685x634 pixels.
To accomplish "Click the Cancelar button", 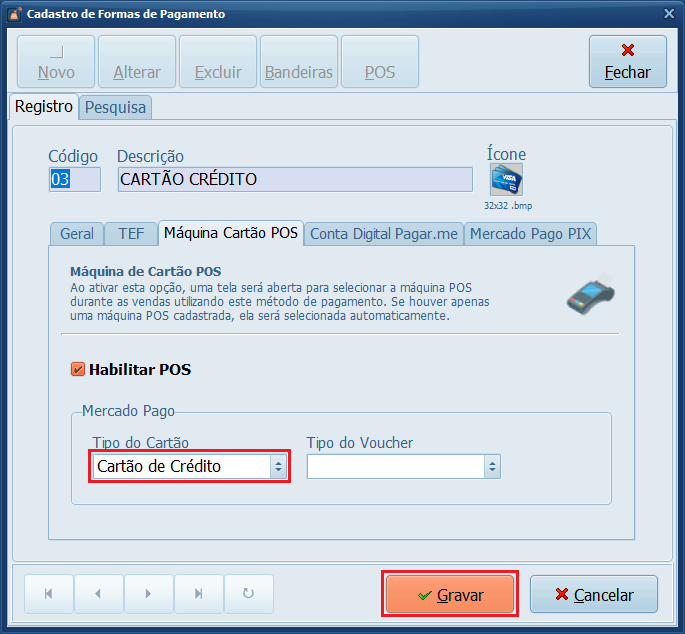I will 594,594.
